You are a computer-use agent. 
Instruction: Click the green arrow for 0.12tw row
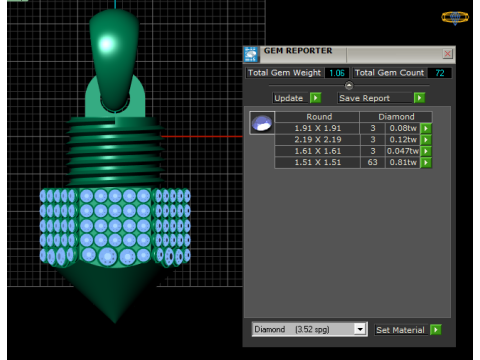click(426, 140)
